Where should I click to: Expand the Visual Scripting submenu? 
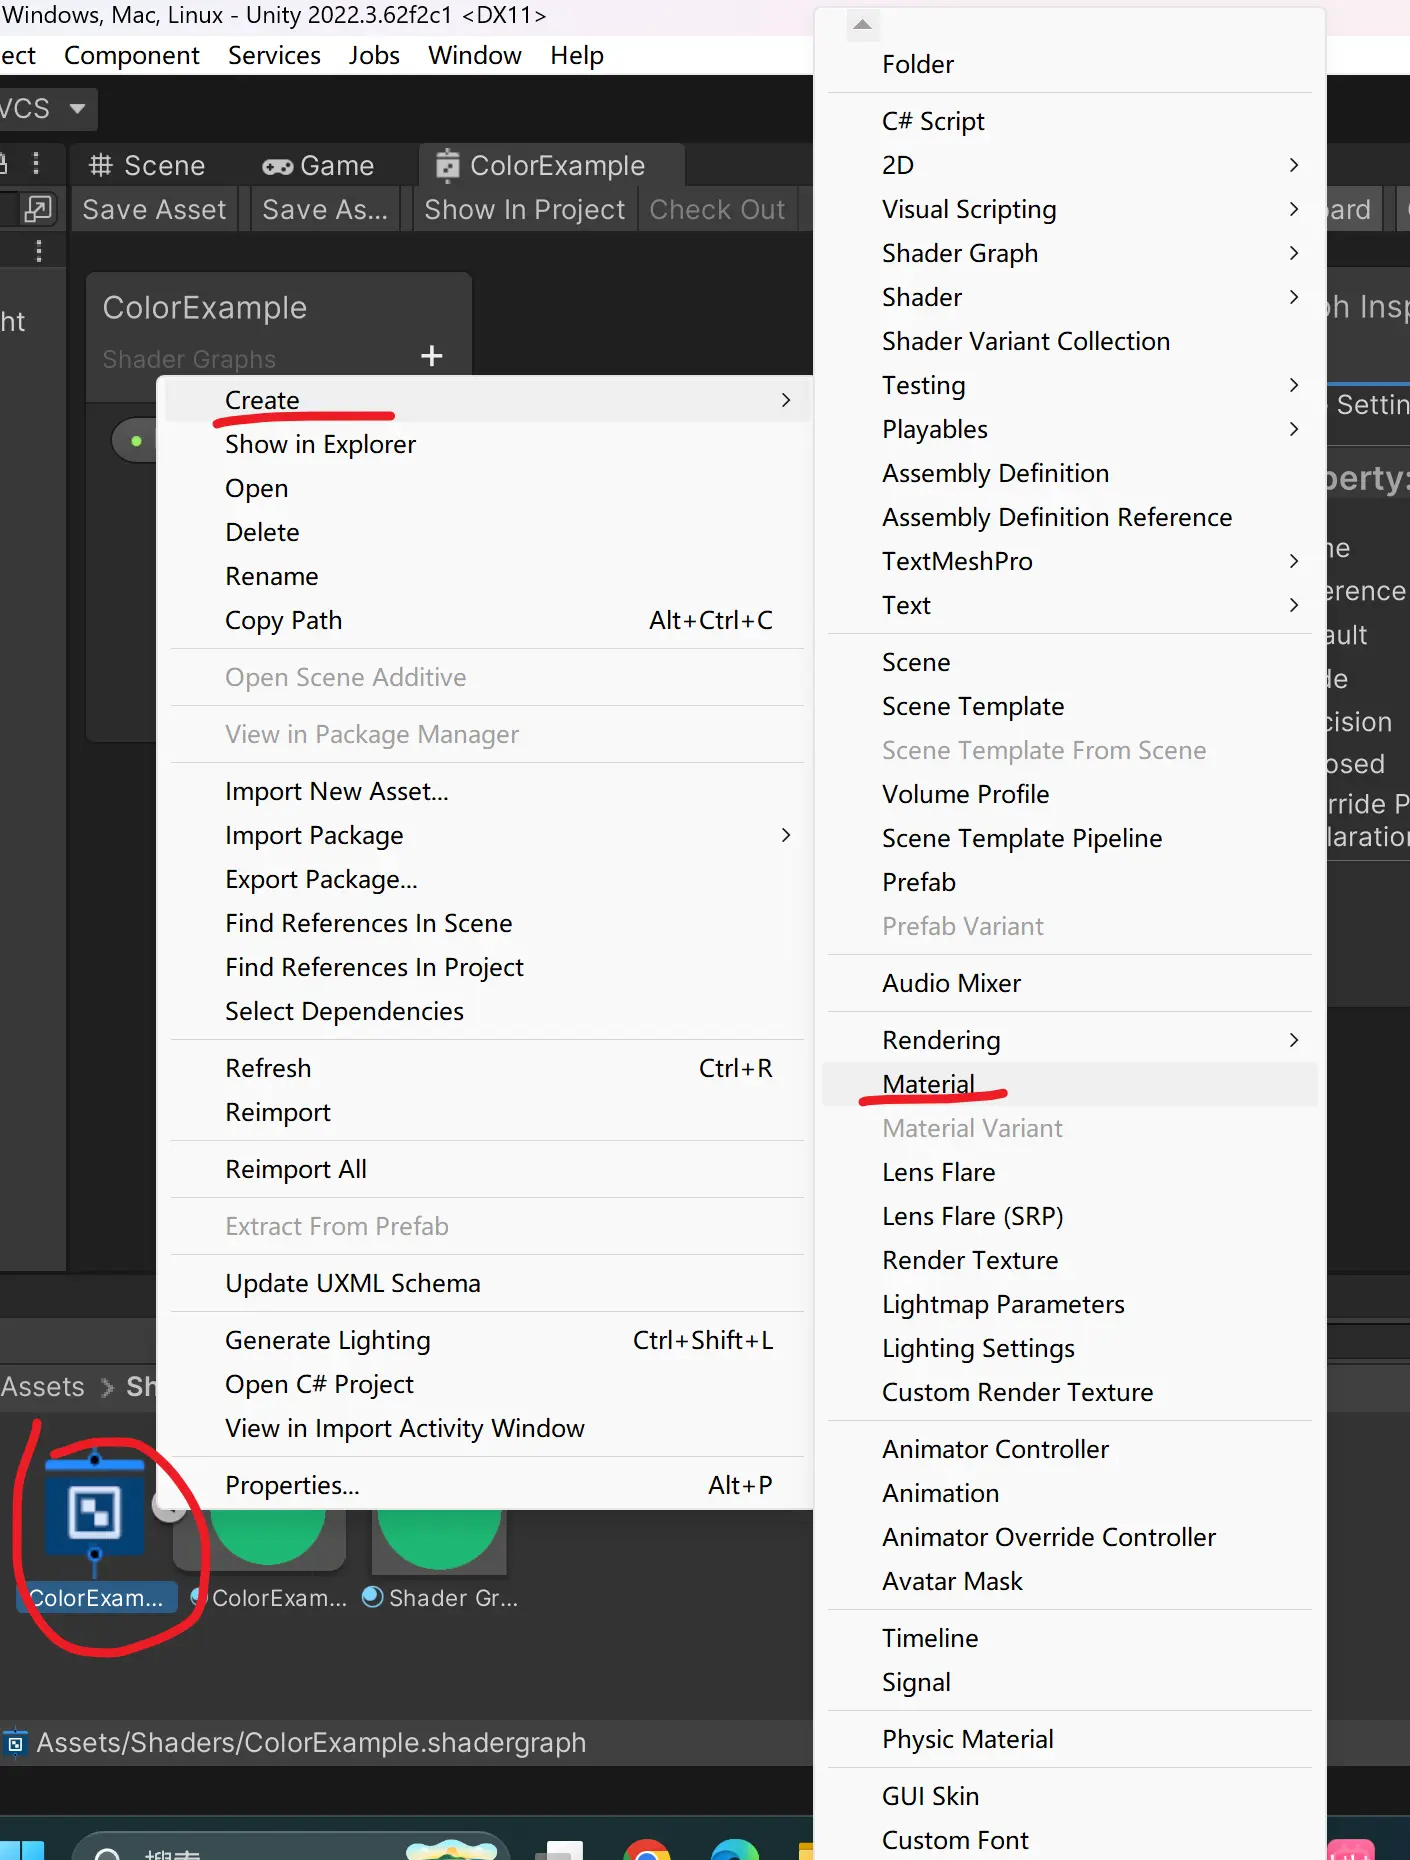(x=1293, y=209)
